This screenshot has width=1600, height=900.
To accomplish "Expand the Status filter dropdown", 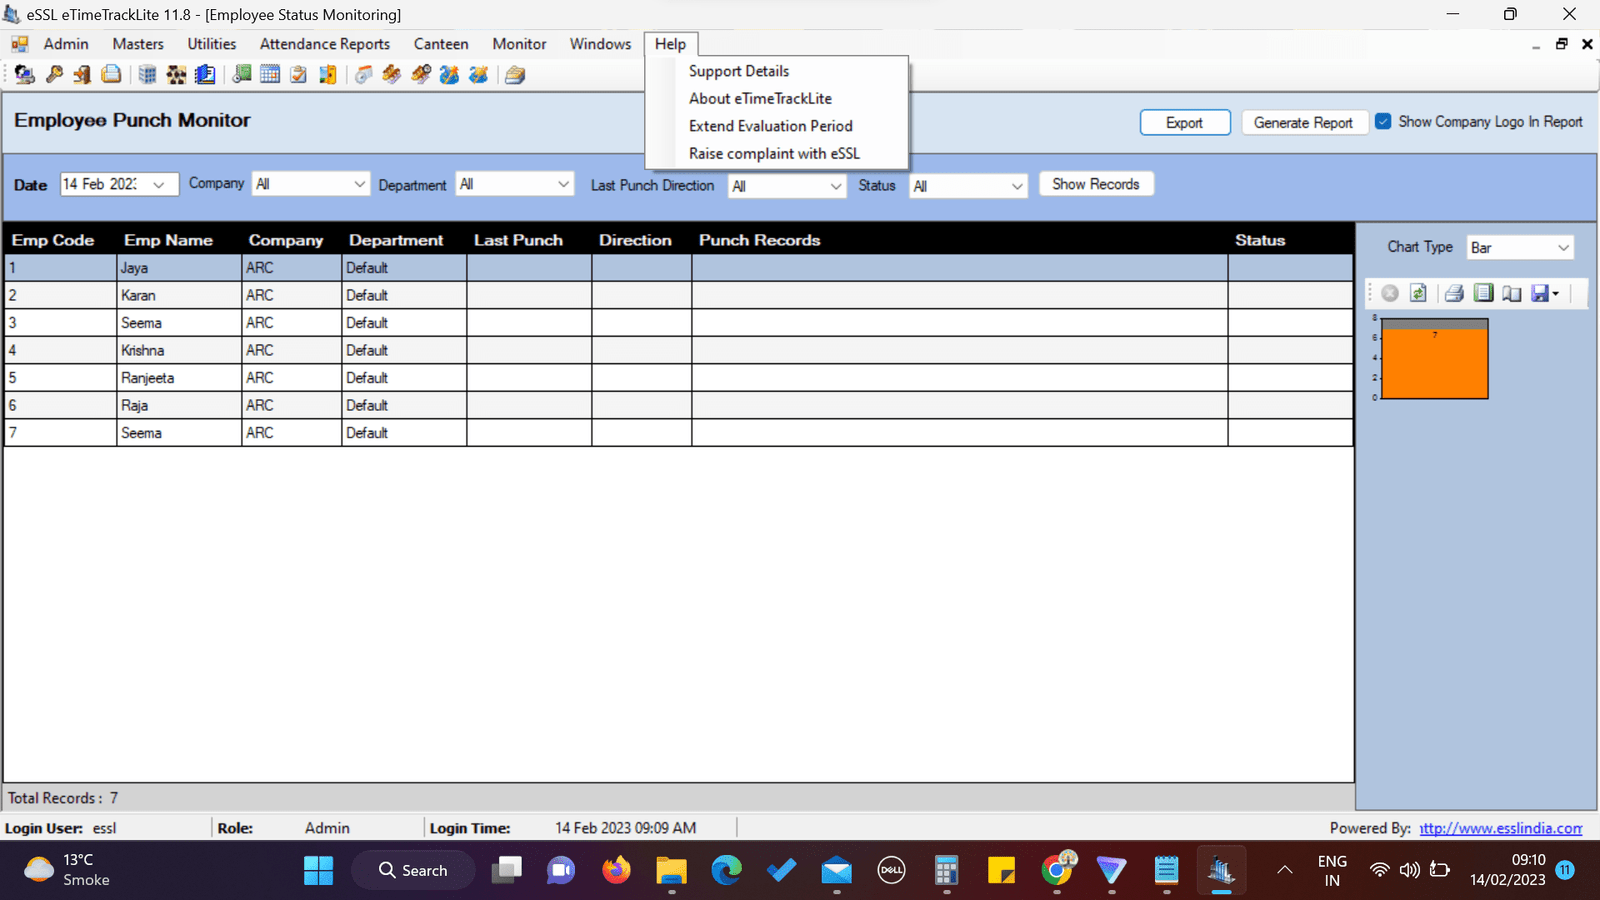I will 967,186.
